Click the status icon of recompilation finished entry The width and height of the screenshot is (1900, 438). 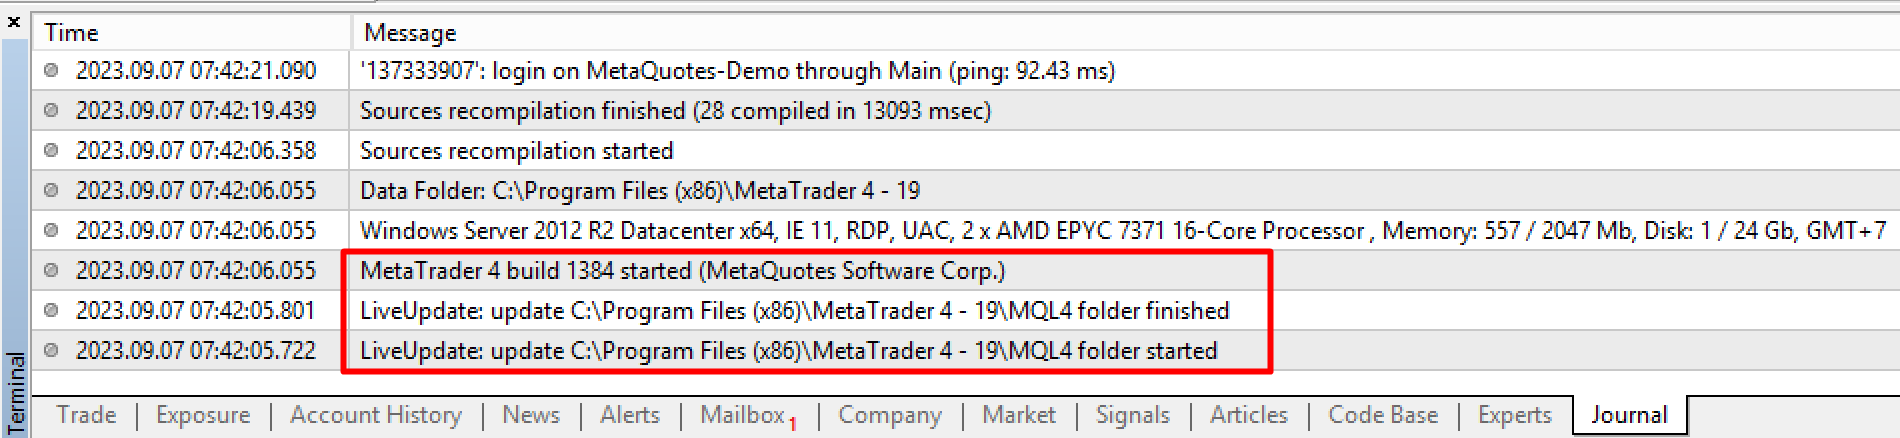pos(51,110)
